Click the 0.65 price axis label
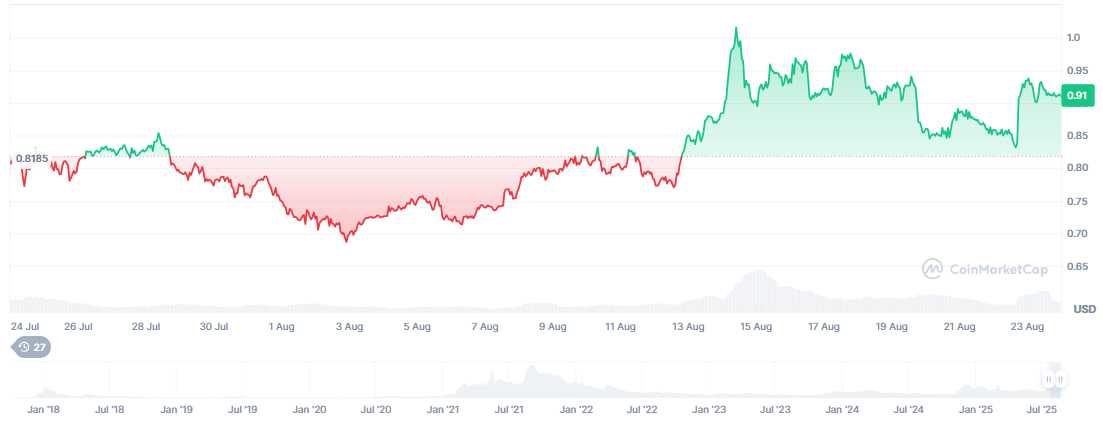The height and width of the screenshot is (425, 1103). pyautogui.click(x=1077, y=267)
